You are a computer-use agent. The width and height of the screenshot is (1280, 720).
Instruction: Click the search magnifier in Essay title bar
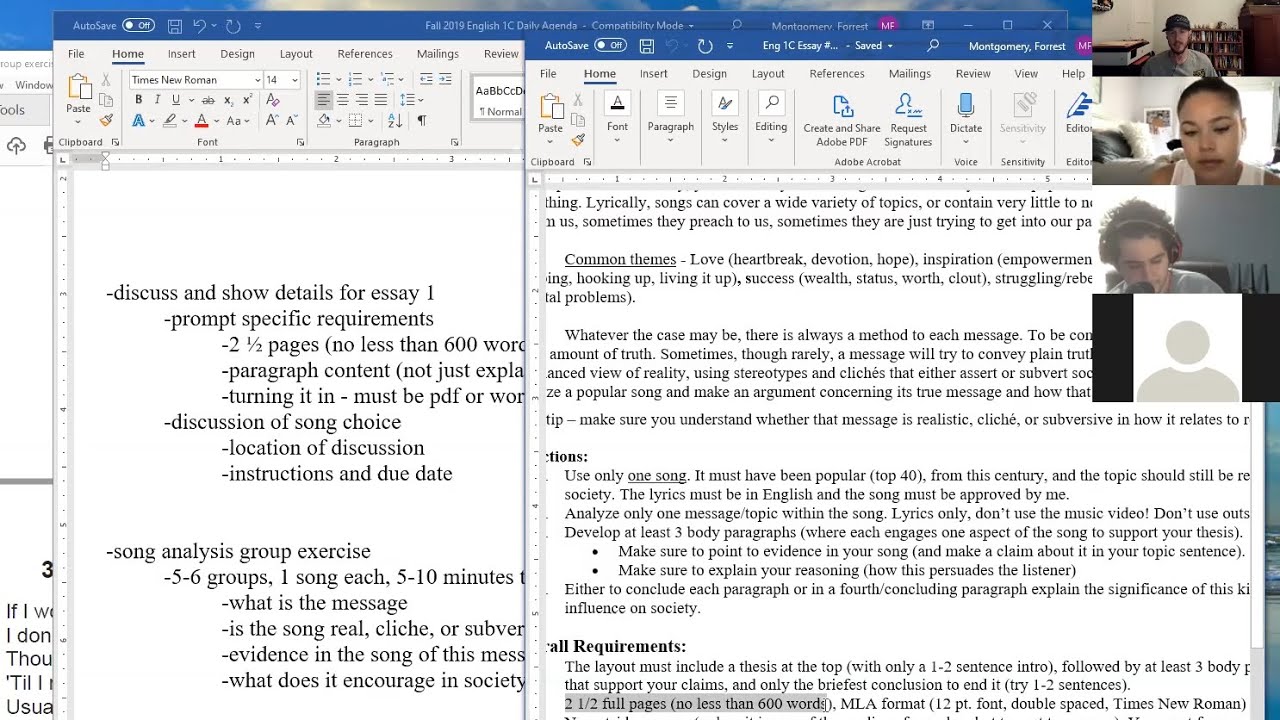pyautogui.click(x=933, y=46)
